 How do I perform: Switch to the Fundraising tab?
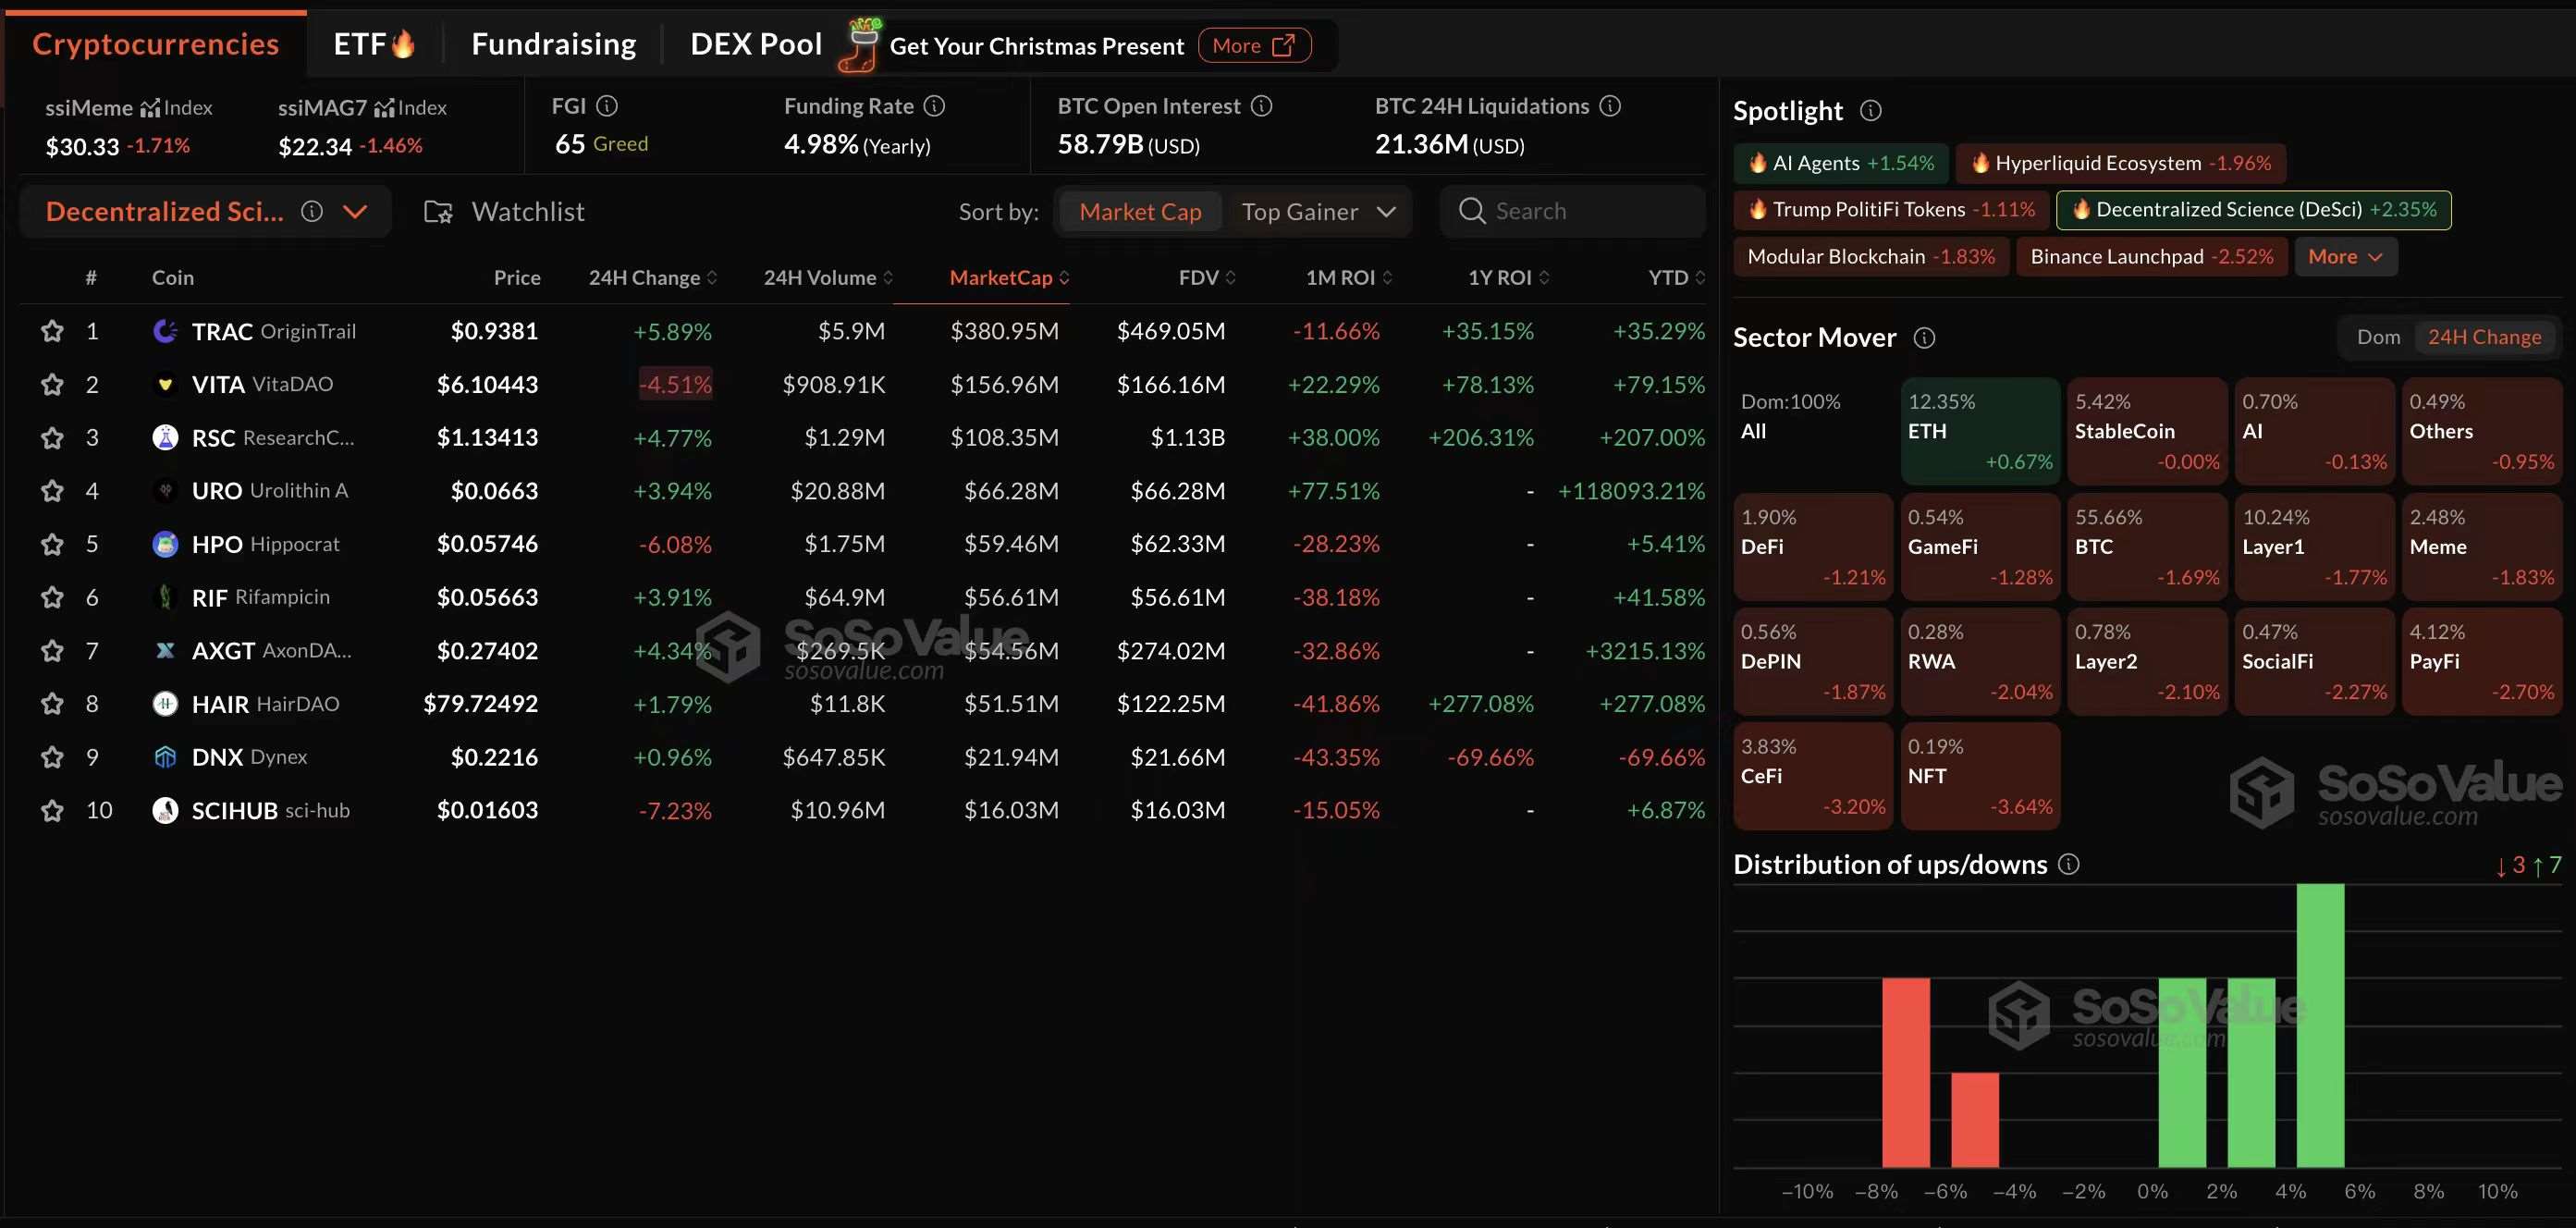[x=553, y=44]
